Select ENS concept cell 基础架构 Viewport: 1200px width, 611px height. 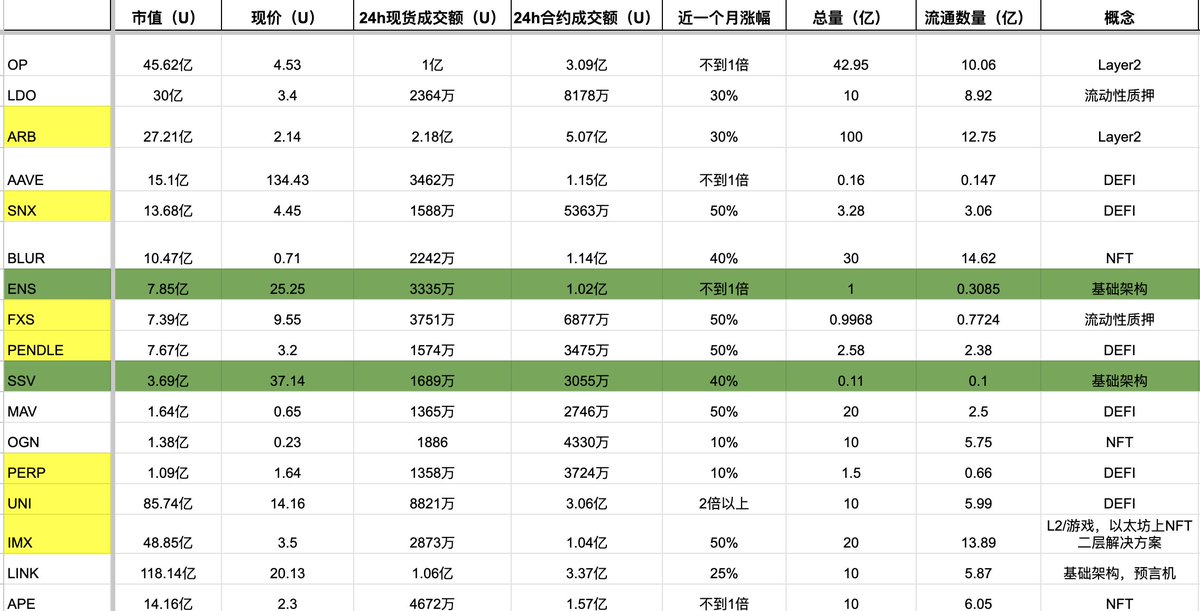(x=1120, y=289)
